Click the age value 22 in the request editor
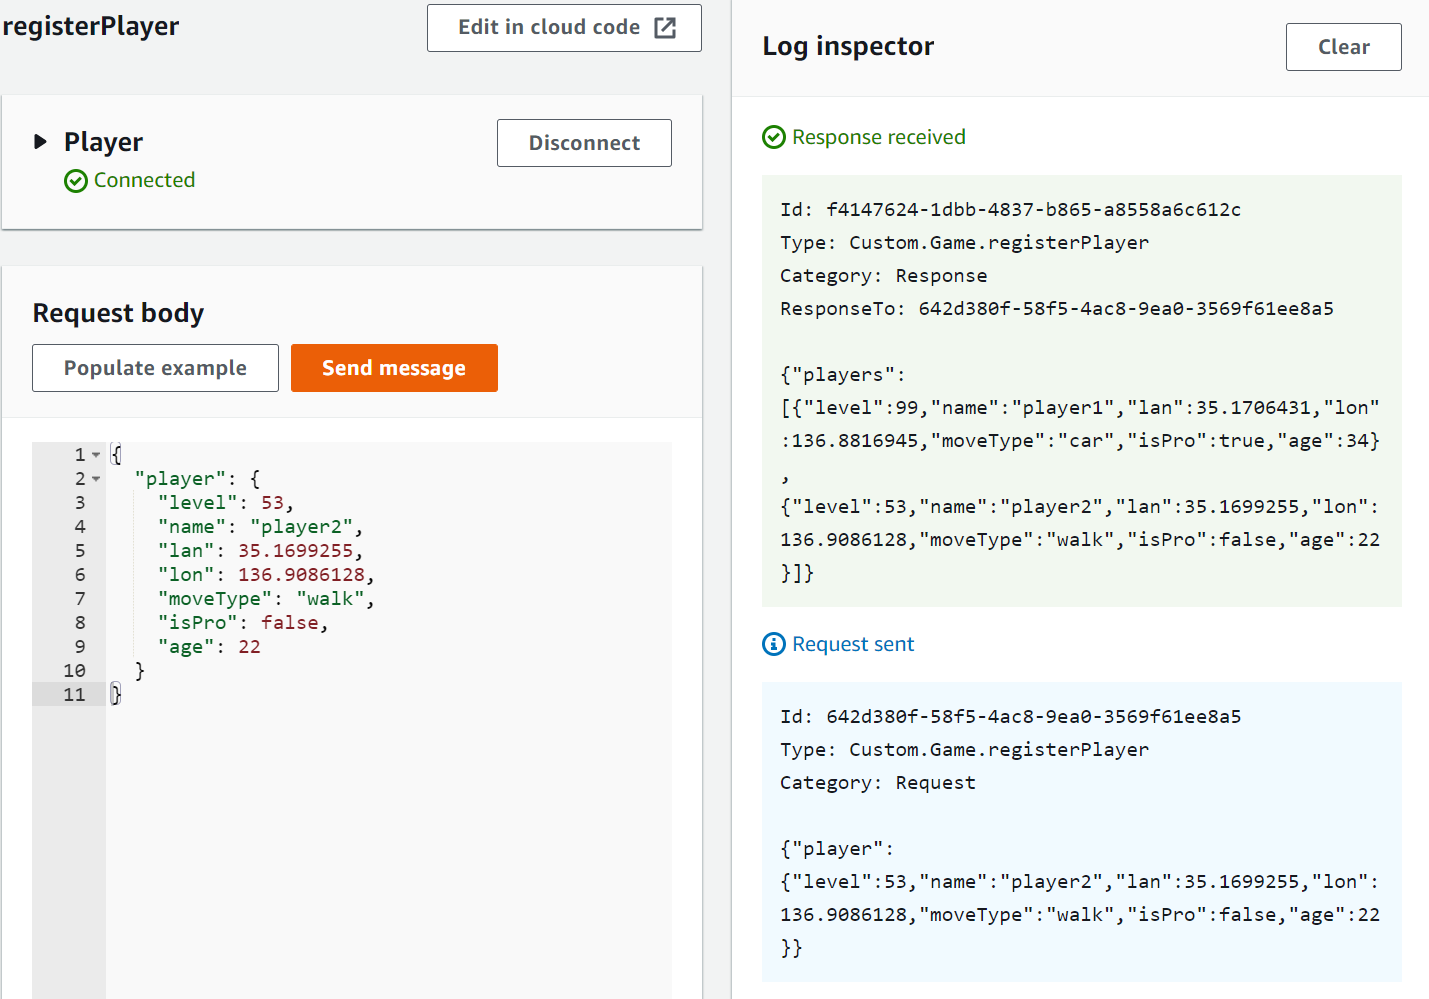 point(249,647)
